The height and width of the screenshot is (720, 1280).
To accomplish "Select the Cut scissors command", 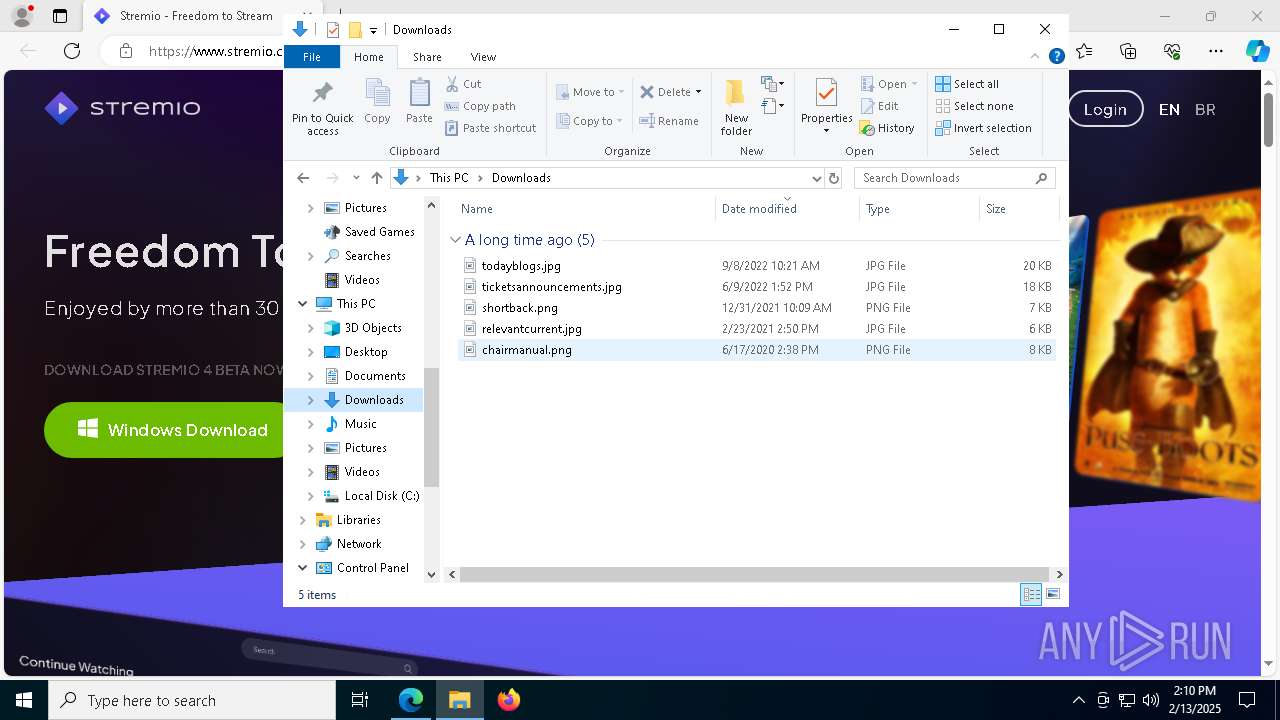I will tap(463, 84).
